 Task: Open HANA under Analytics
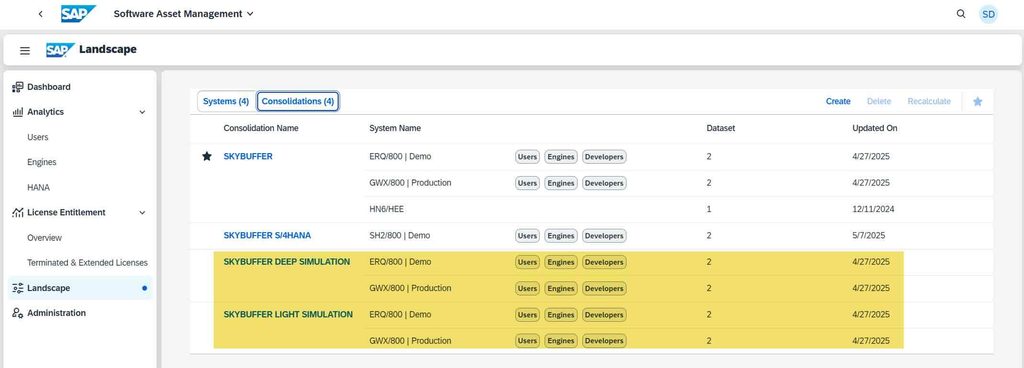pyautogui.click(x=39, y=188)
